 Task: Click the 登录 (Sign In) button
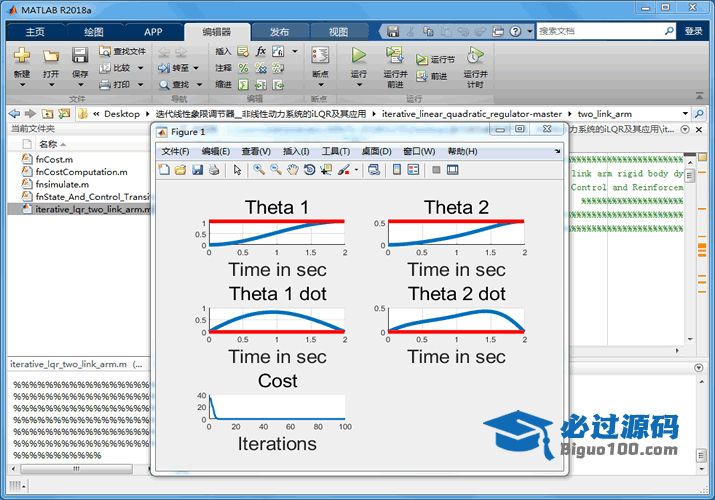693,31
